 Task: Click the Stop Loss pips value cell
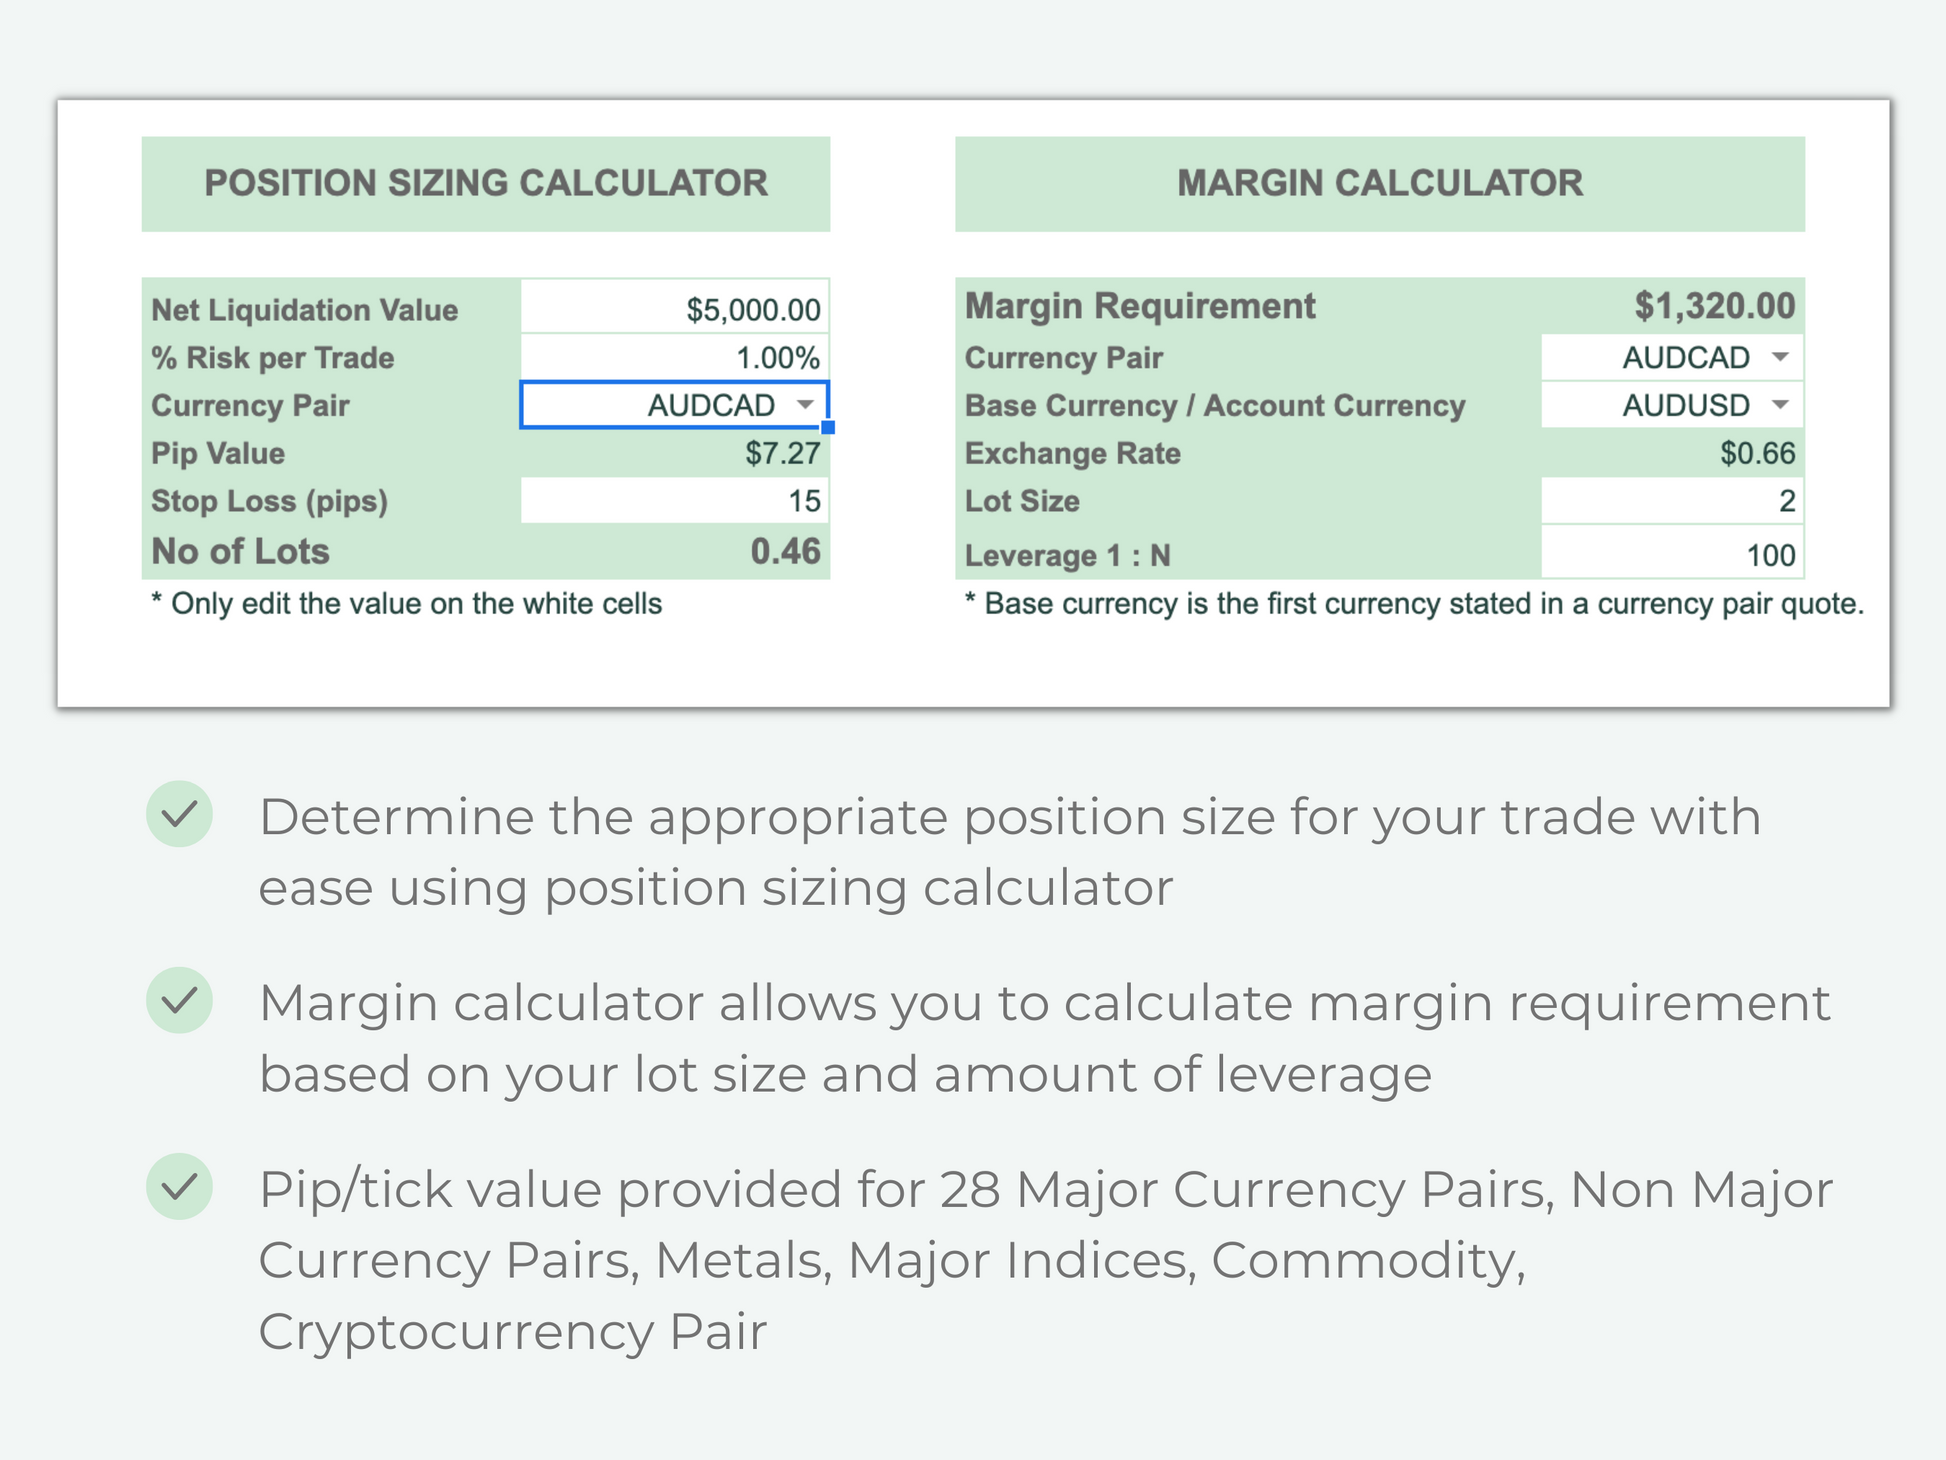click(675, 500)
